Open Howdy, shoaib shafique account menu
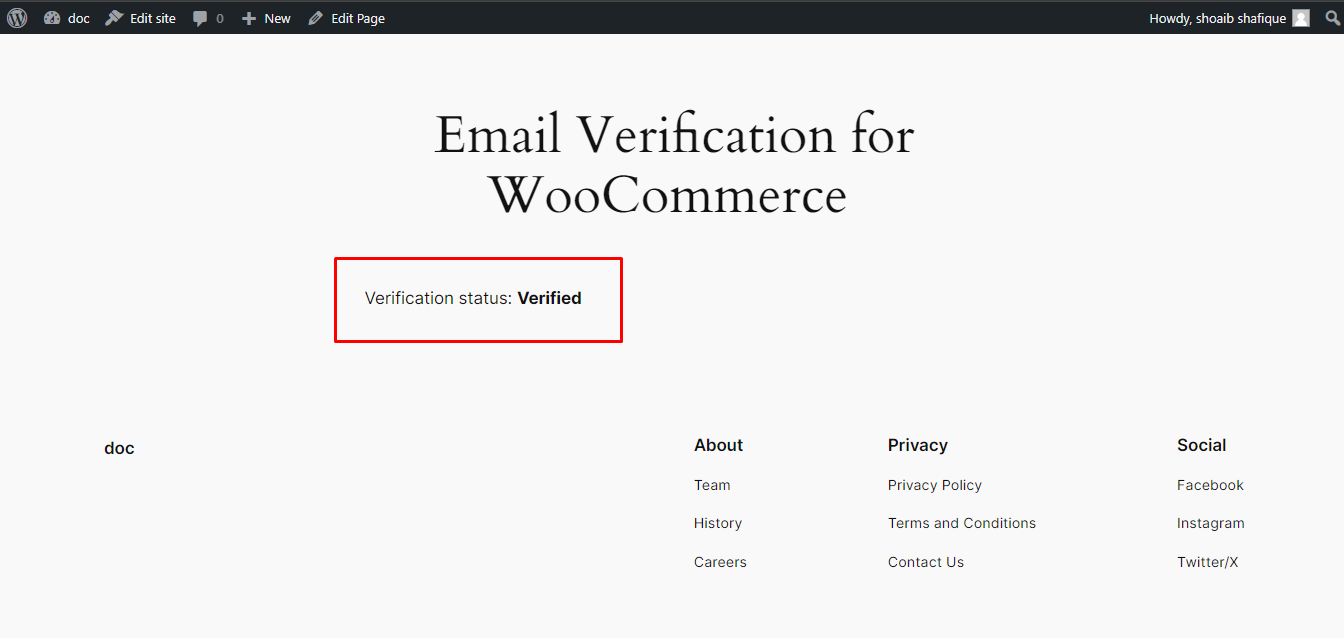Viewport: 1344px width, 638px height. 1229,18
